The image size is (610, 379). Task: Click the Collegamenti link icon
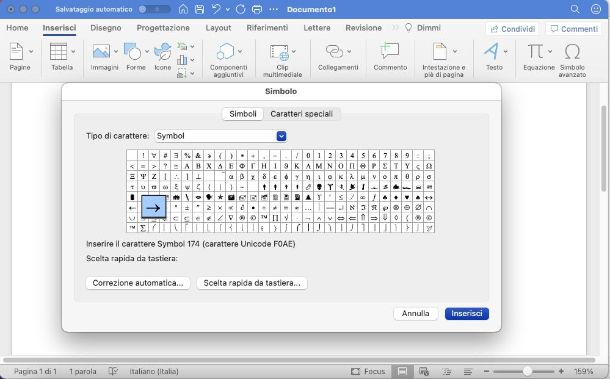[335, 51]
